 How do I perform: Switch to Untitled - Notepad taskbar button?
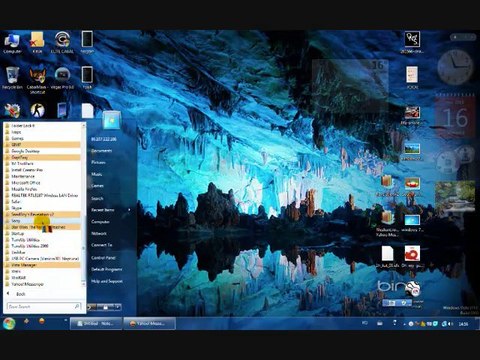96,323
